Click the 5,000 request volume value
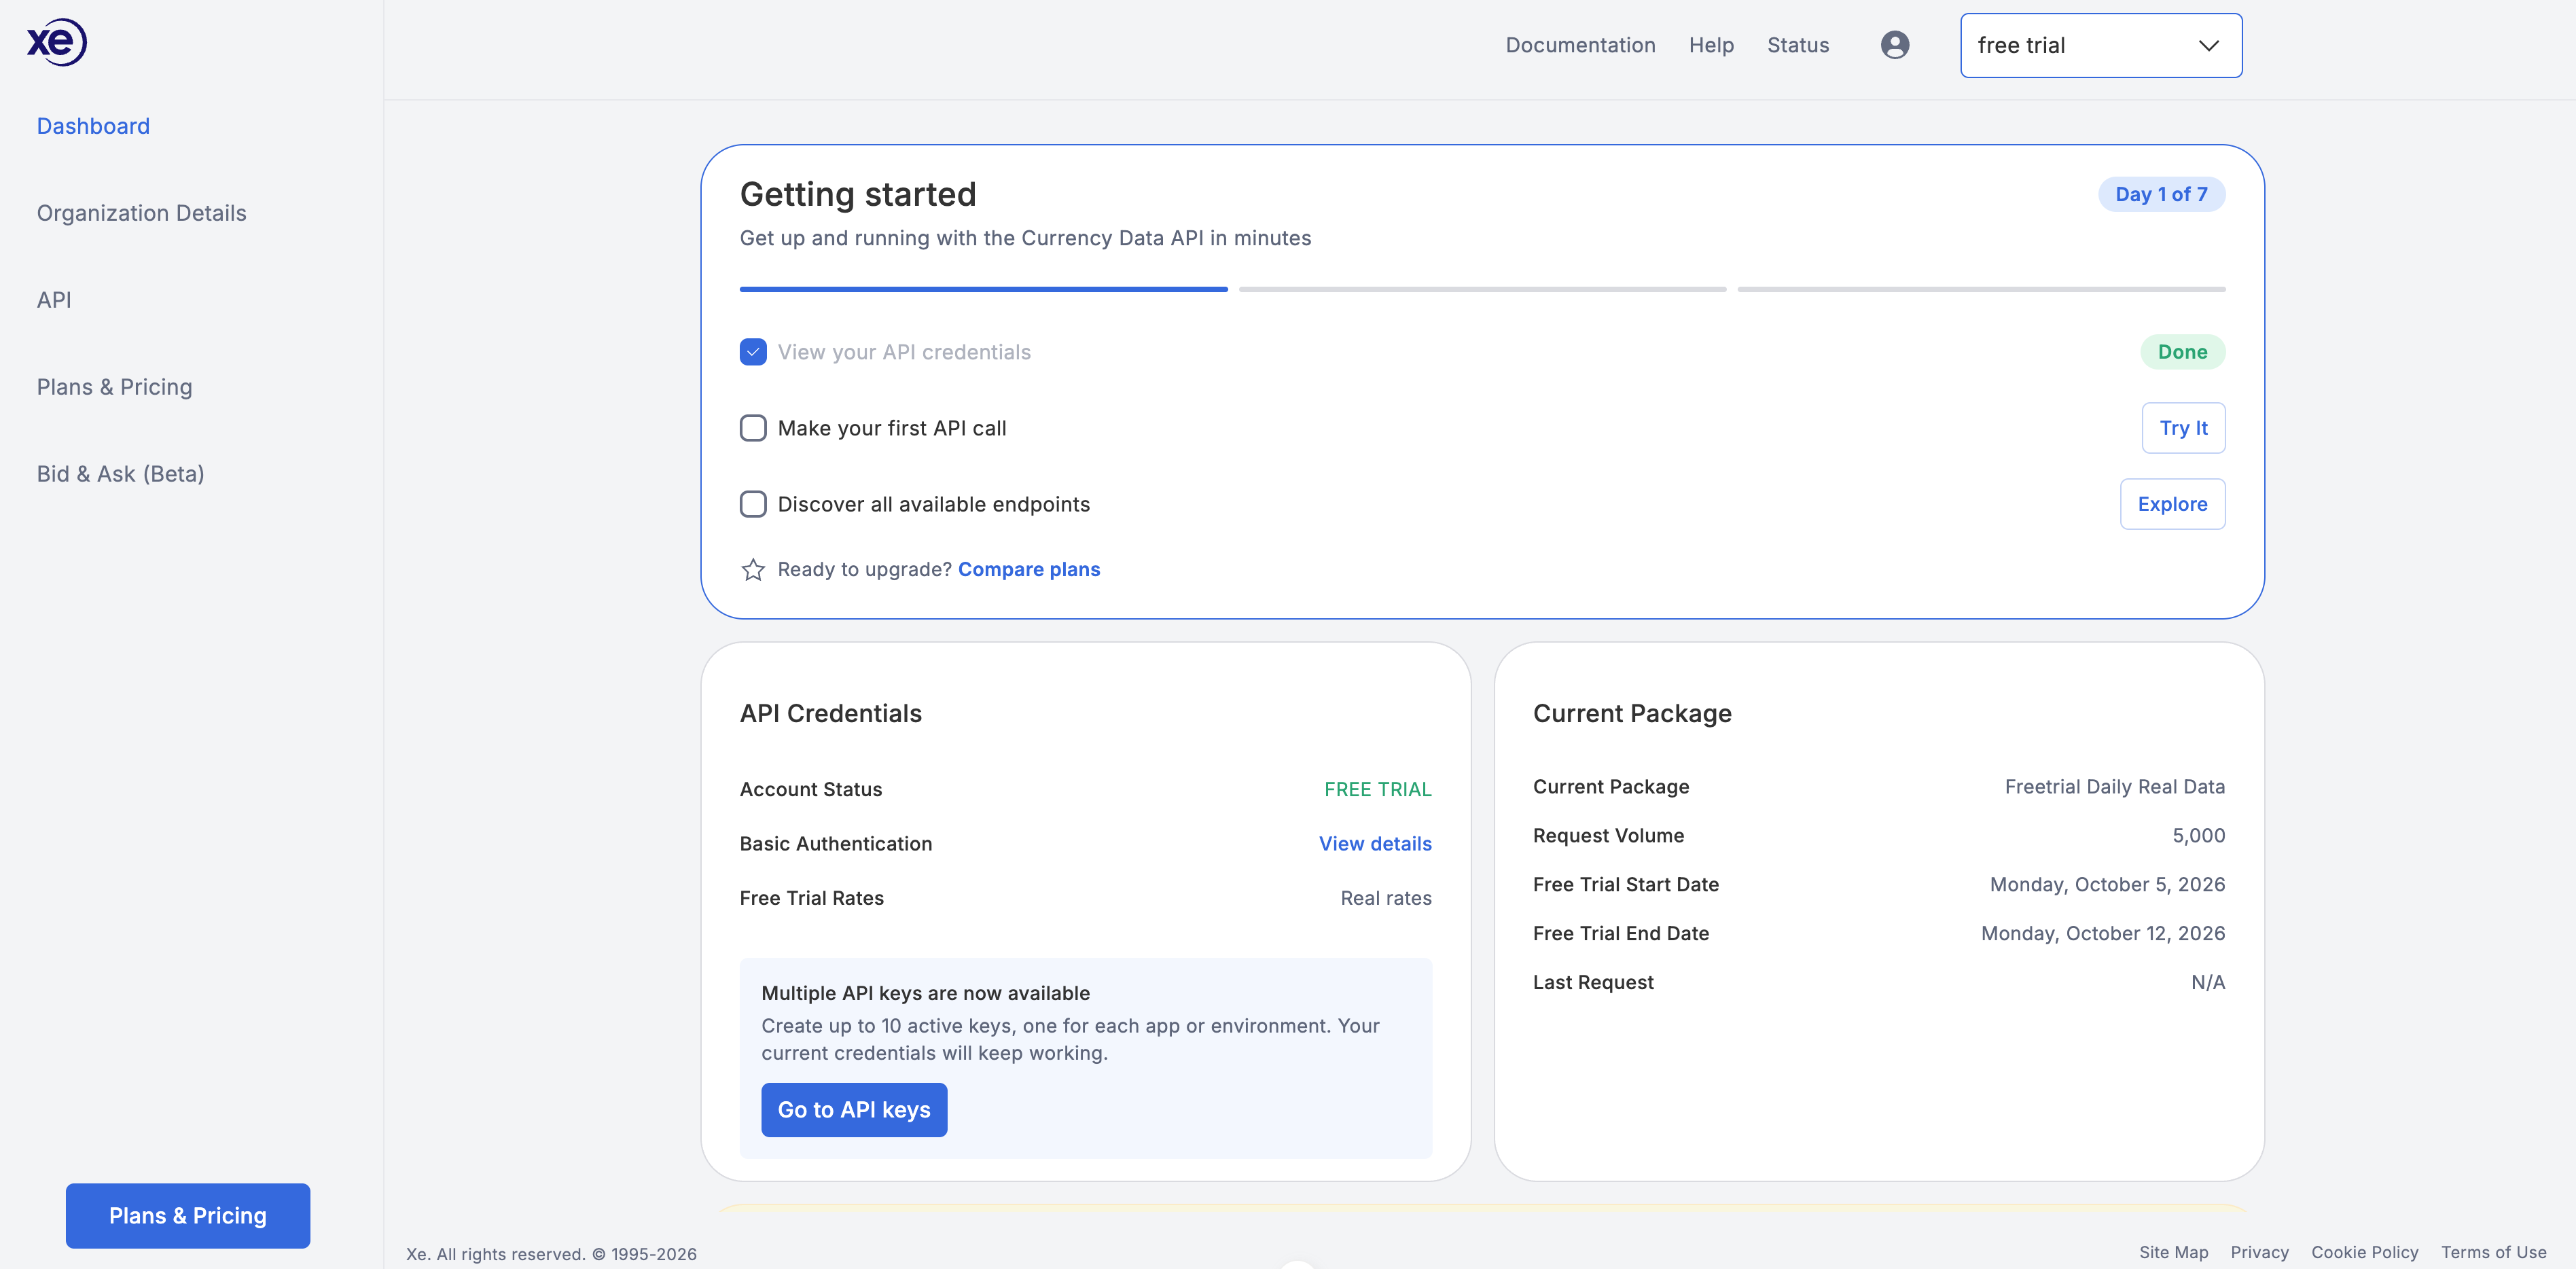This screenshot has height=1269, width=2576. [2198, 836]
